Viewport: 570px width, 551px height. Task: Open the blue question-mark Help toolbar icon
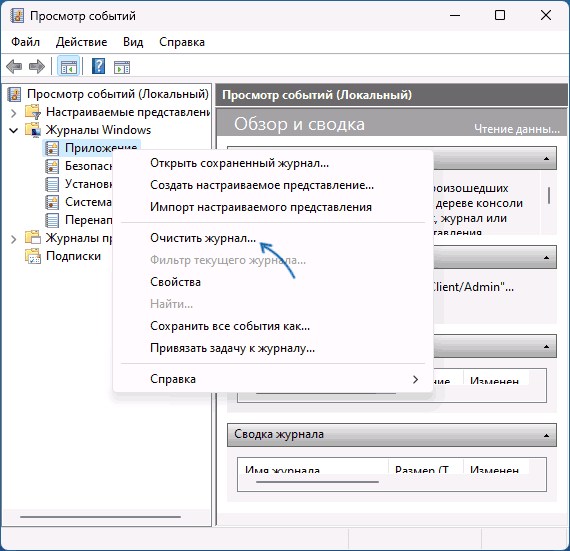point(99,67)
